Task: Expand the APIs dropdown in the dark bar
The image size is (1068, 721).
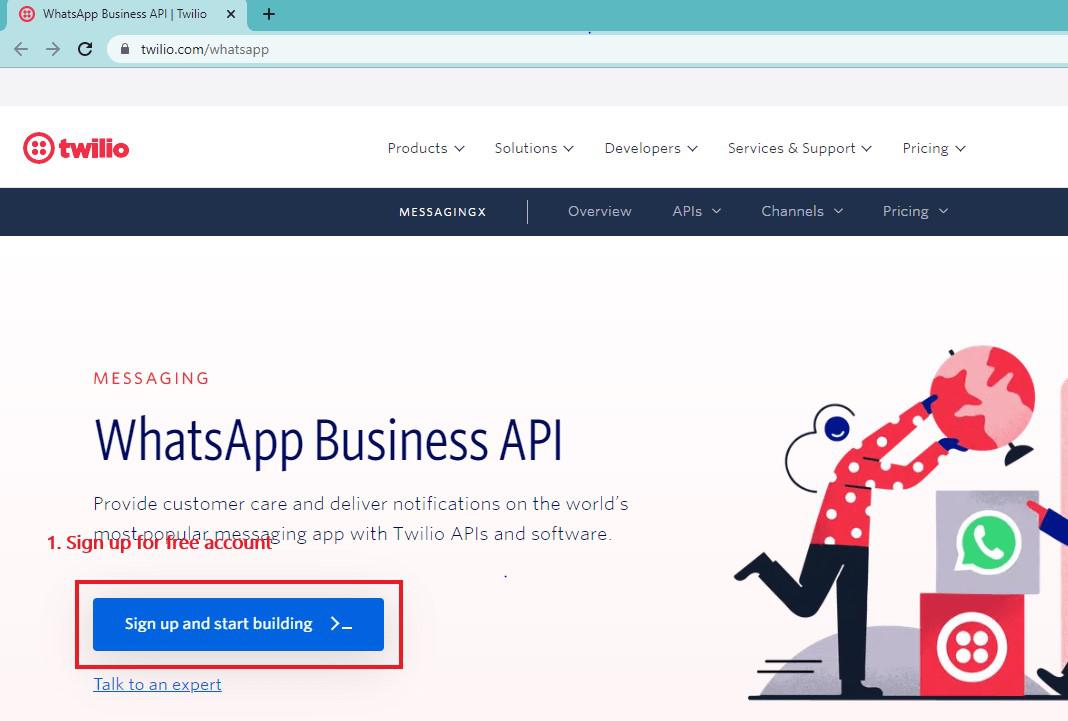Action: [696, 211]
